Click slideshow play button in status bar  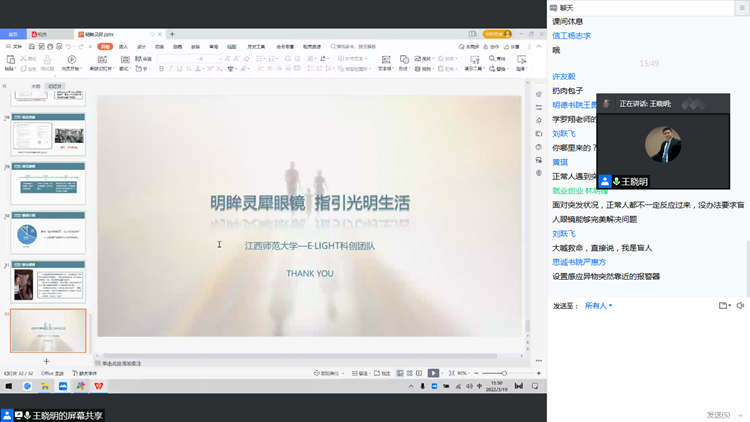coord(433,373)
